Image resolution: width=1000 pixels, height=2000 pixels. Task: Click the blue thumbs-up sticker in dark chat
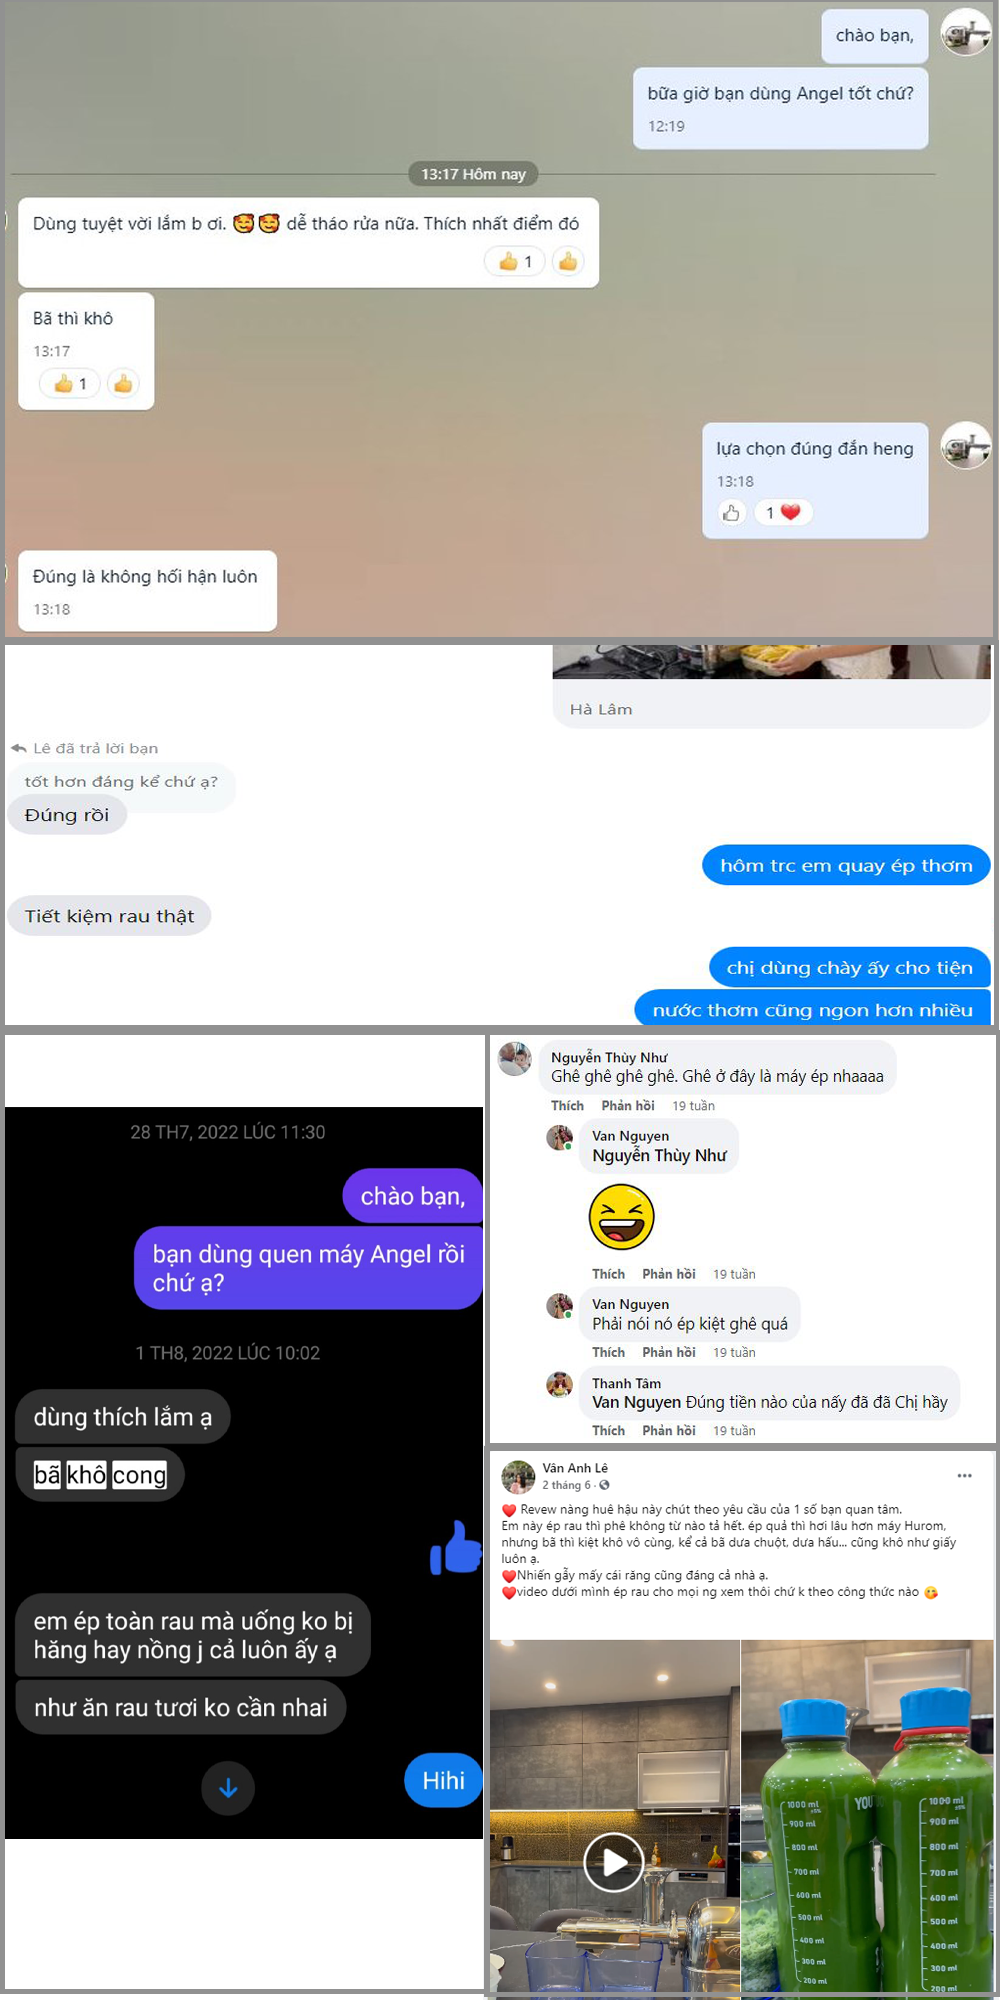(455, 1547)
